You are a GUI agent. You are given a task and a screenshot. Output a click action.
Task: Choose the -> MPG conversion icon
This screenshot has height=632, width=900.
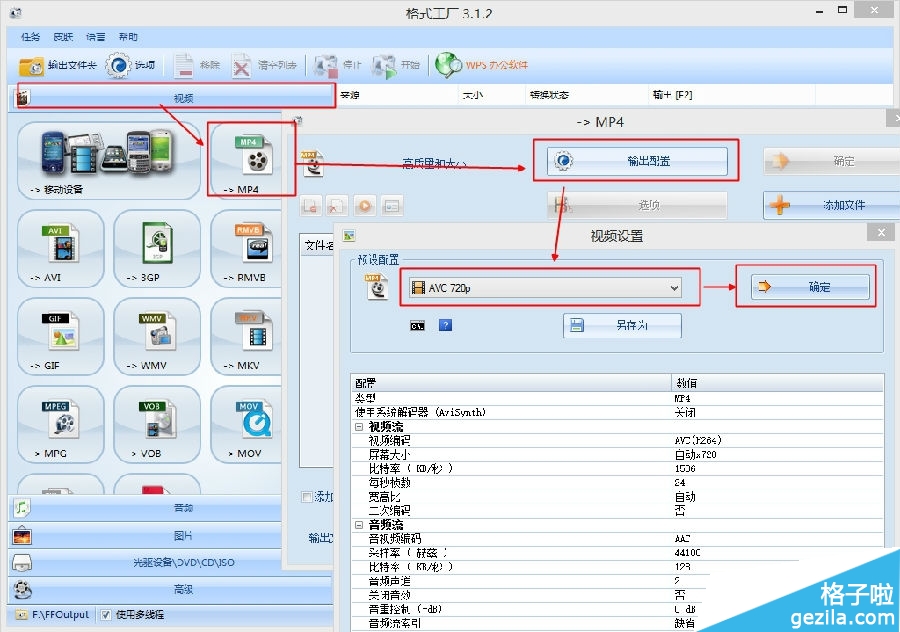tap(61, 424)
